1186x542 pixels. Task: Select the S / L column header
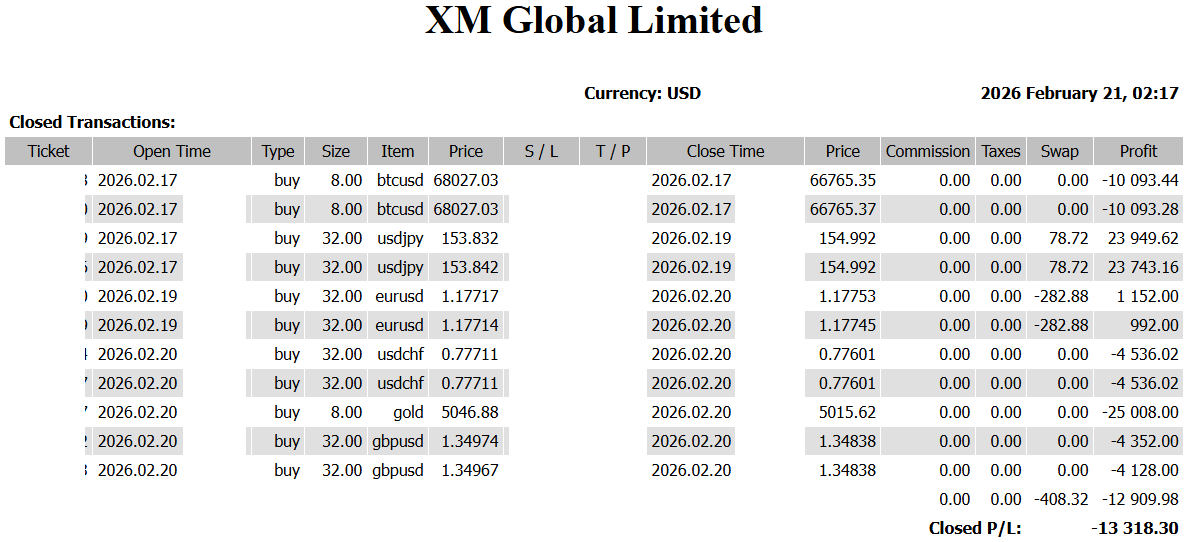tap(541, 151)
